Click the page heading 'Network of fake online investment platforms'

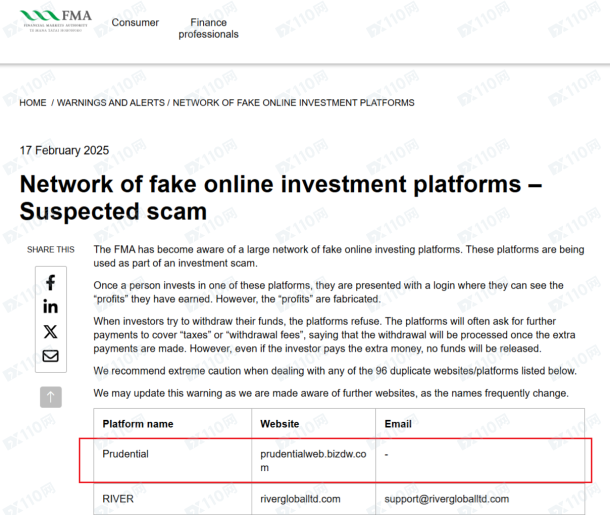280,198
